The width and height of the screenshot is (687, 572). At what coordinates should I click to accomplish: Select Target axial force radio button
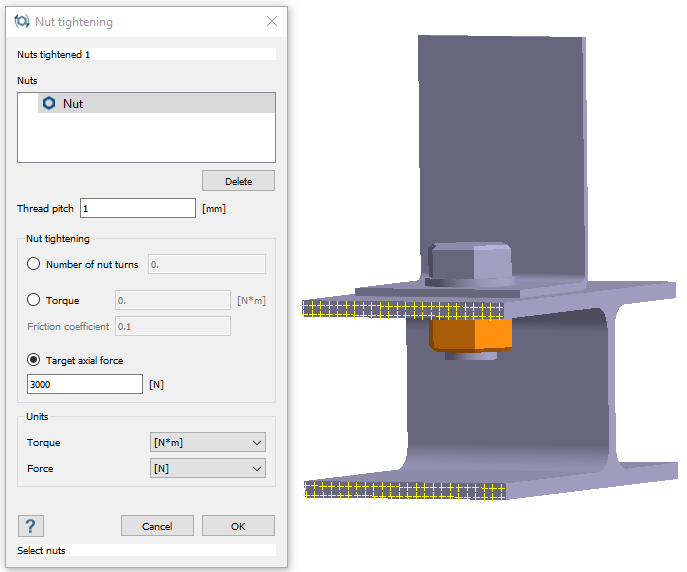[x=33, y=360]
